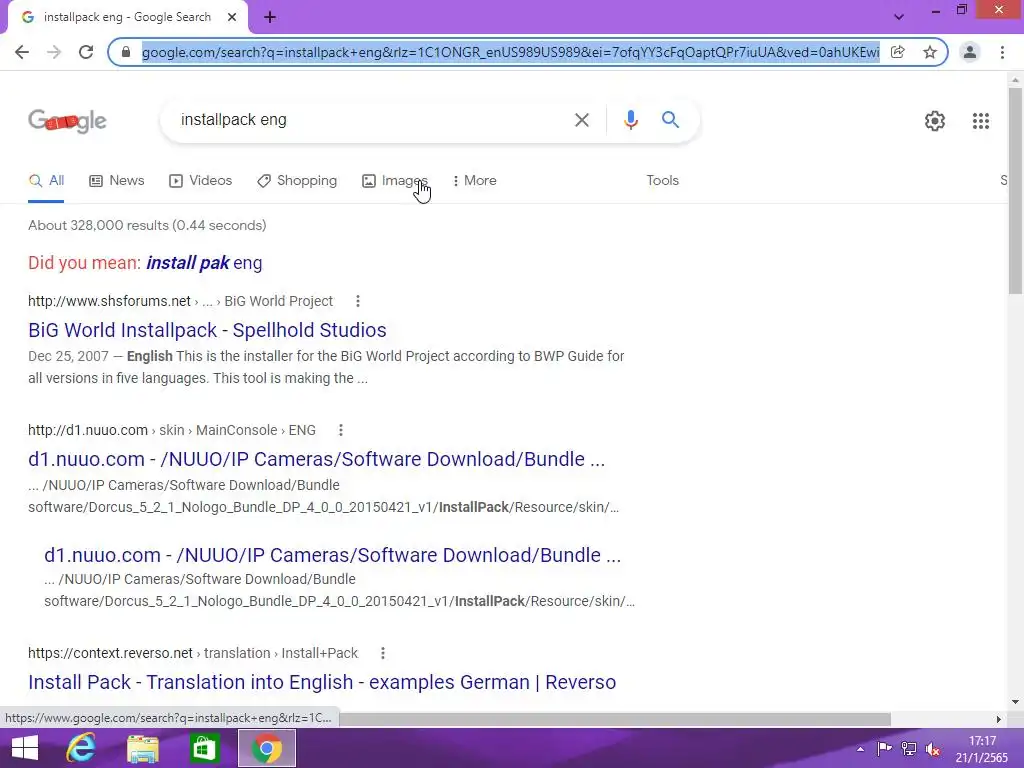Open File Explorer from the taskbar
Screen dimensions: 1024x768
[143, 748]
